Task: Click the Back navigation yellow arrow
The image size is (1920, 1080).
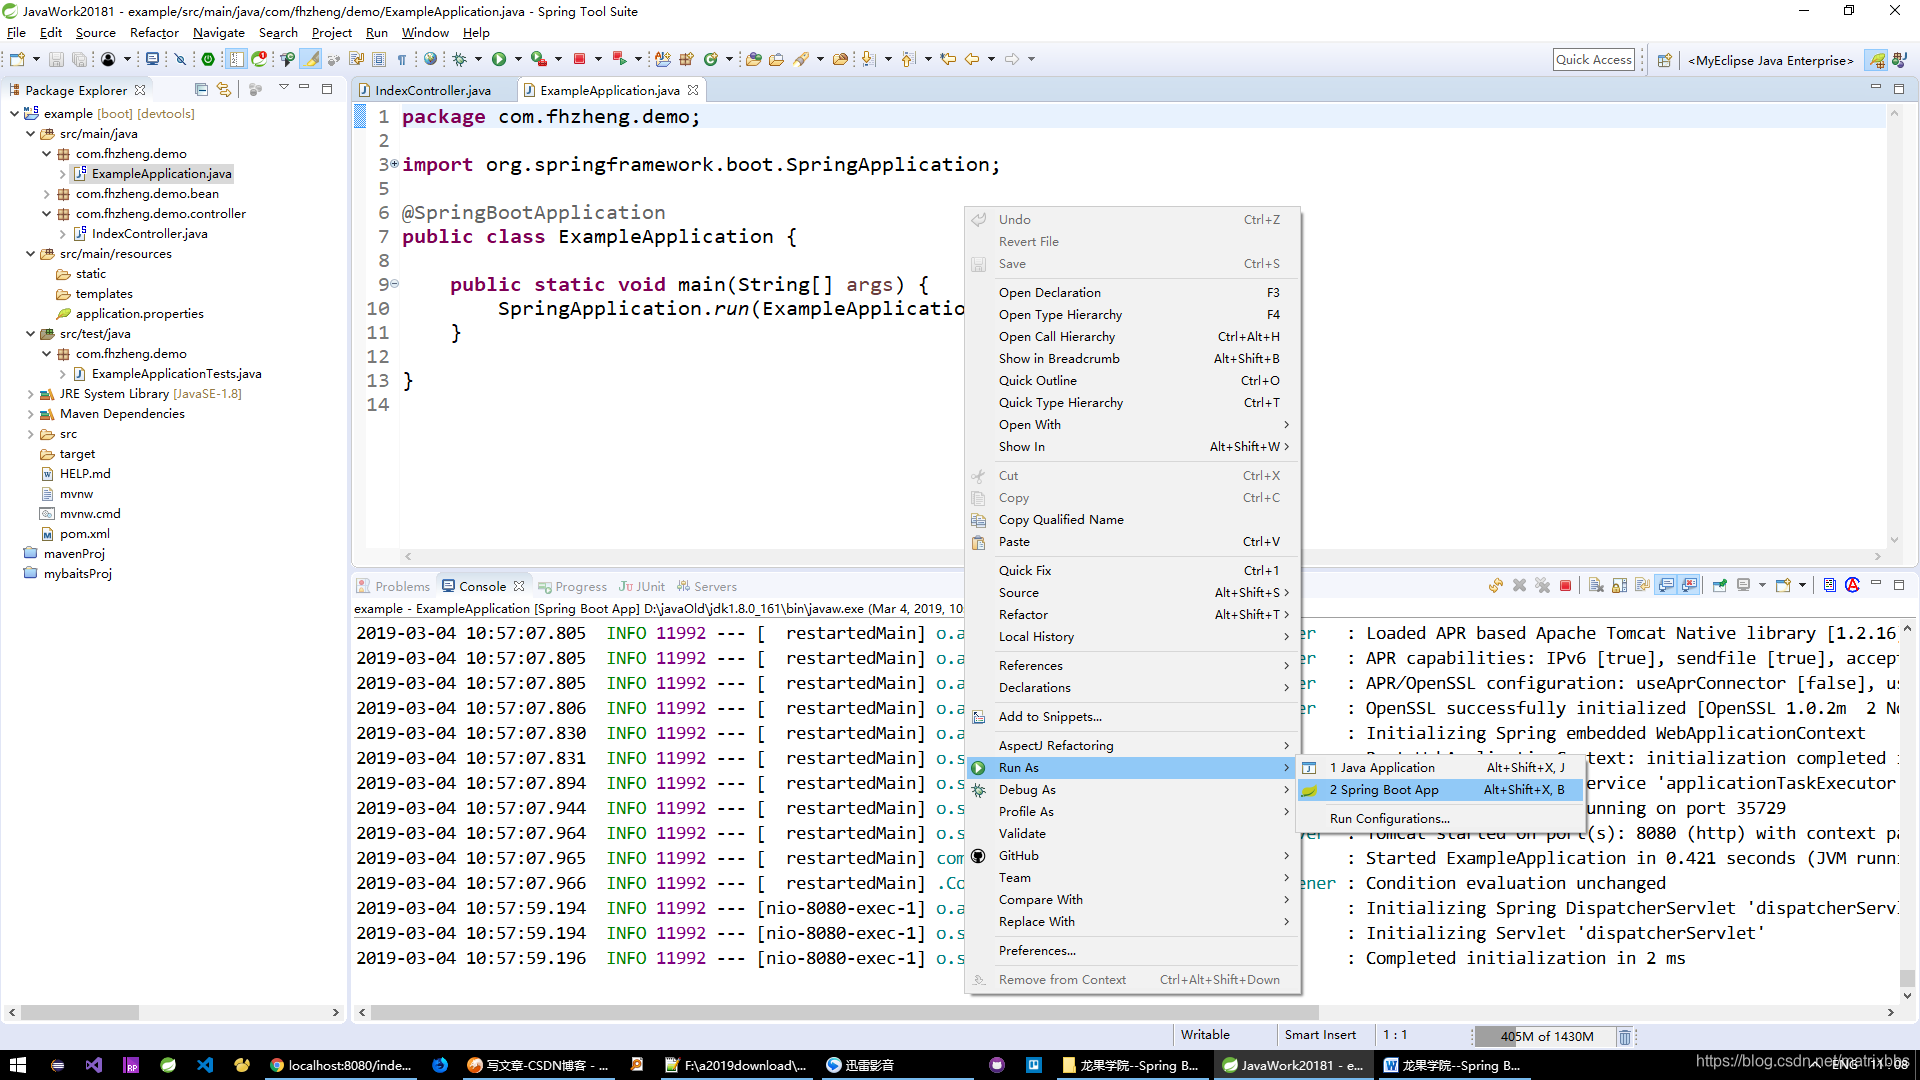Action: 972,59
